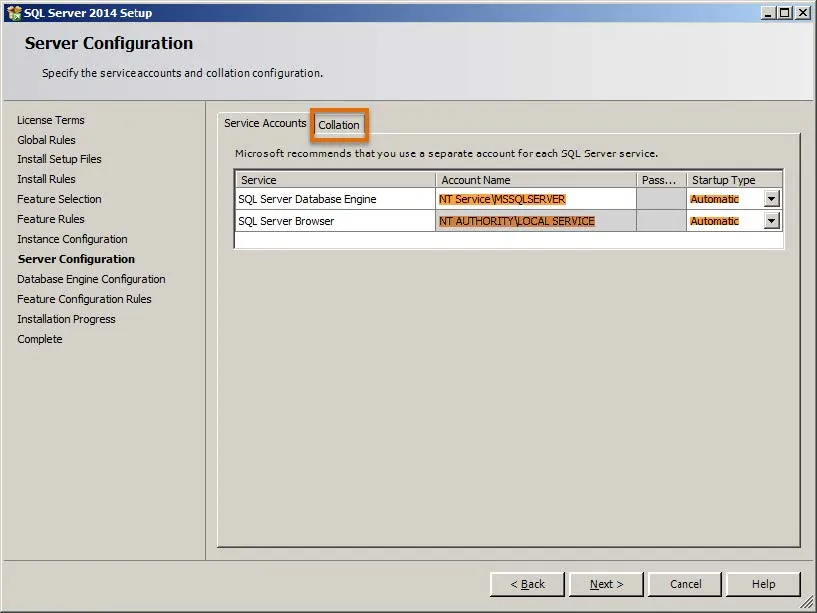Click the NT Service\MSSQLSERVER account name cell
The width and height of the screenshot is (817, 613).
click(x=536, y=199)
